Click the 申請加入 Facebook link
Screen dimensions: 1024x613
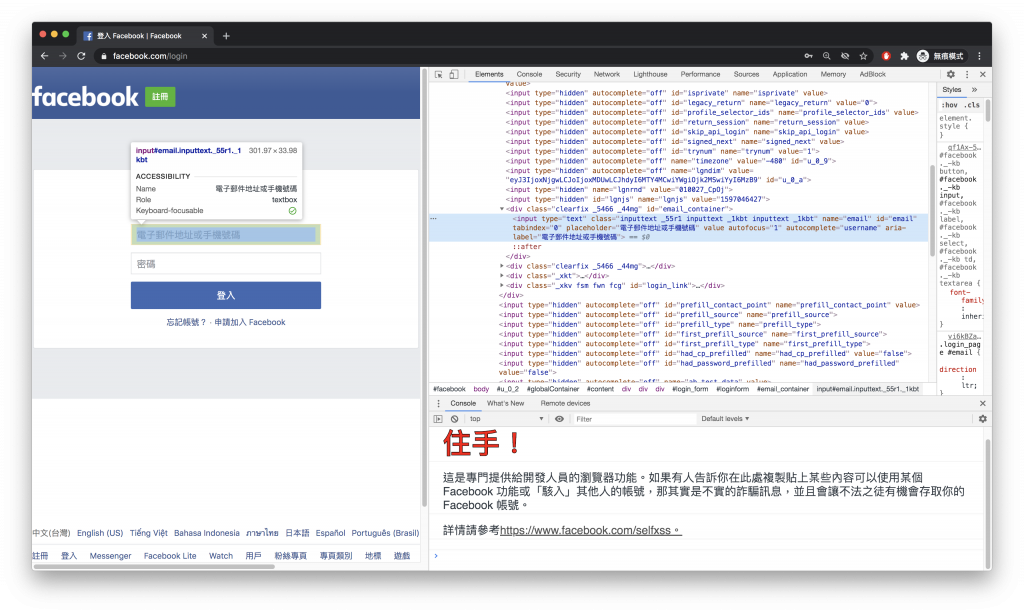point(250,322)
